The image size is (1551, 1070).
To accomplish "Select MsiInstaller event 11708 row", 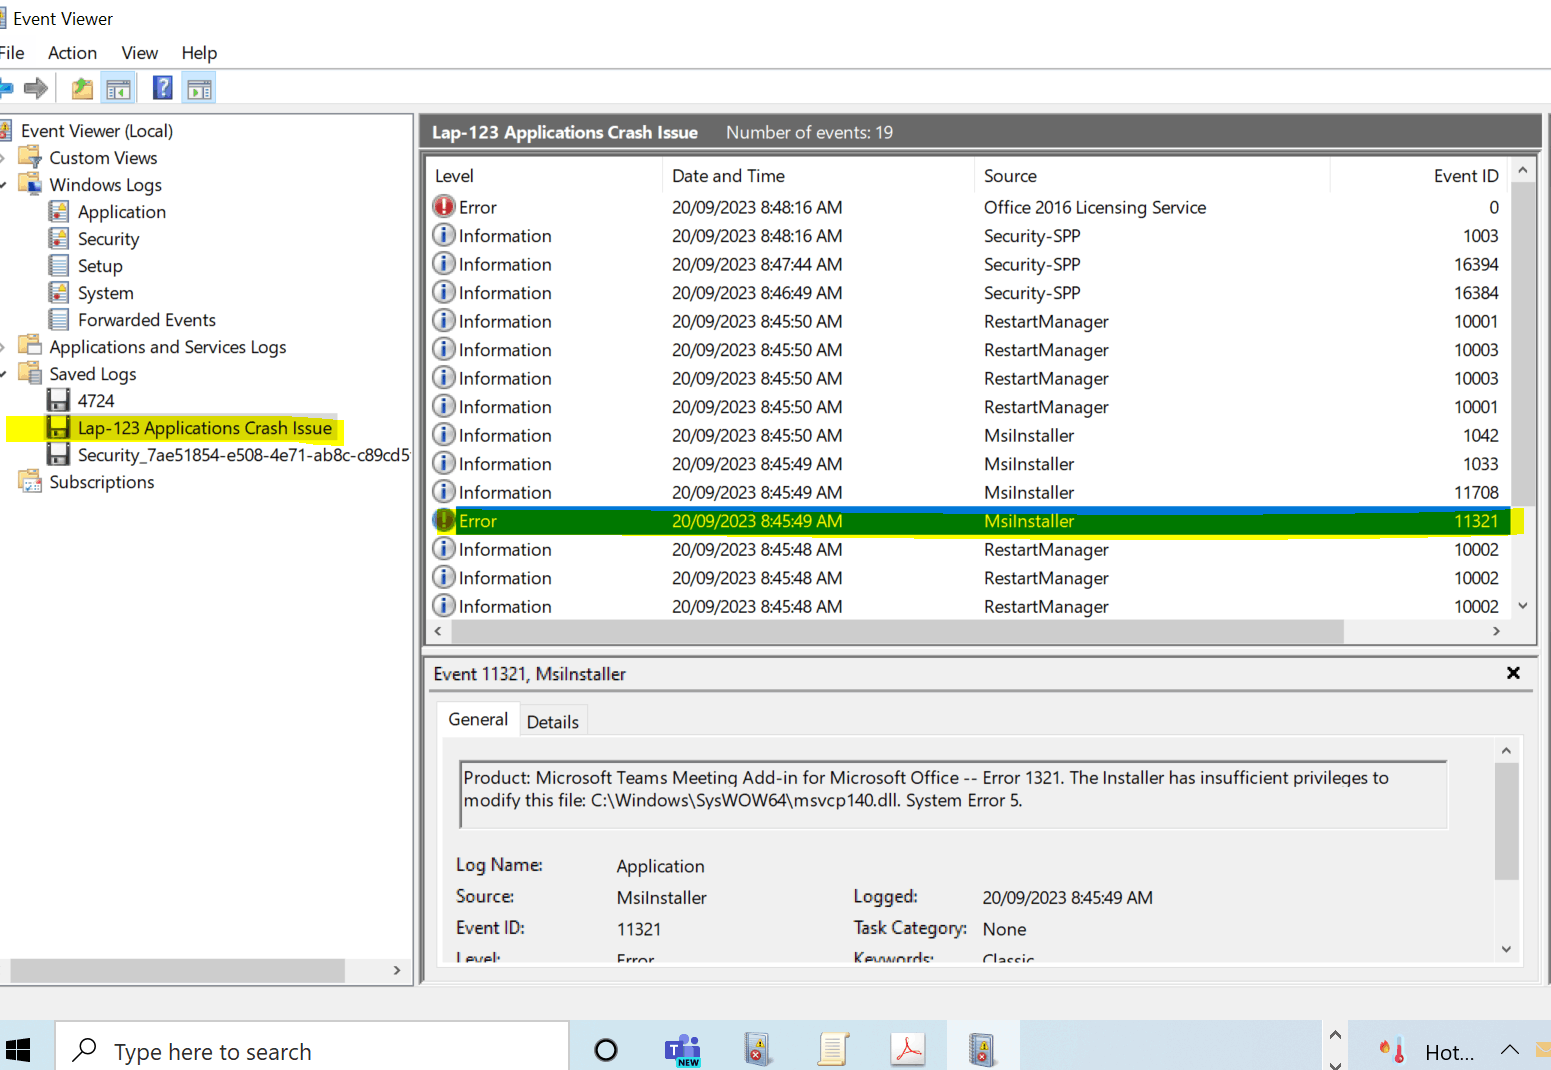I will [x=968, y=492].
